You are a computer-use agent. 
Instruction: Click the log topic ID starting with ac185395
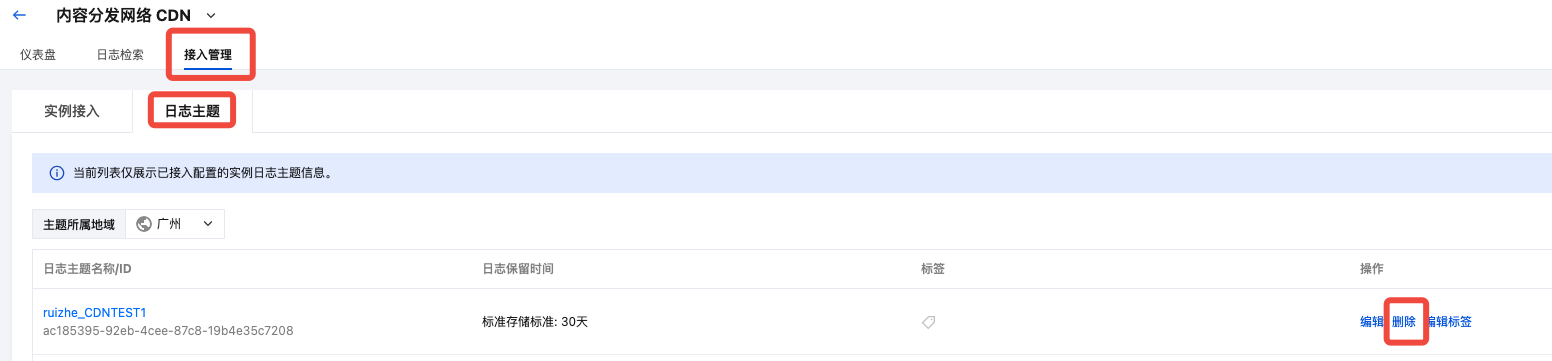coord(168,330)
